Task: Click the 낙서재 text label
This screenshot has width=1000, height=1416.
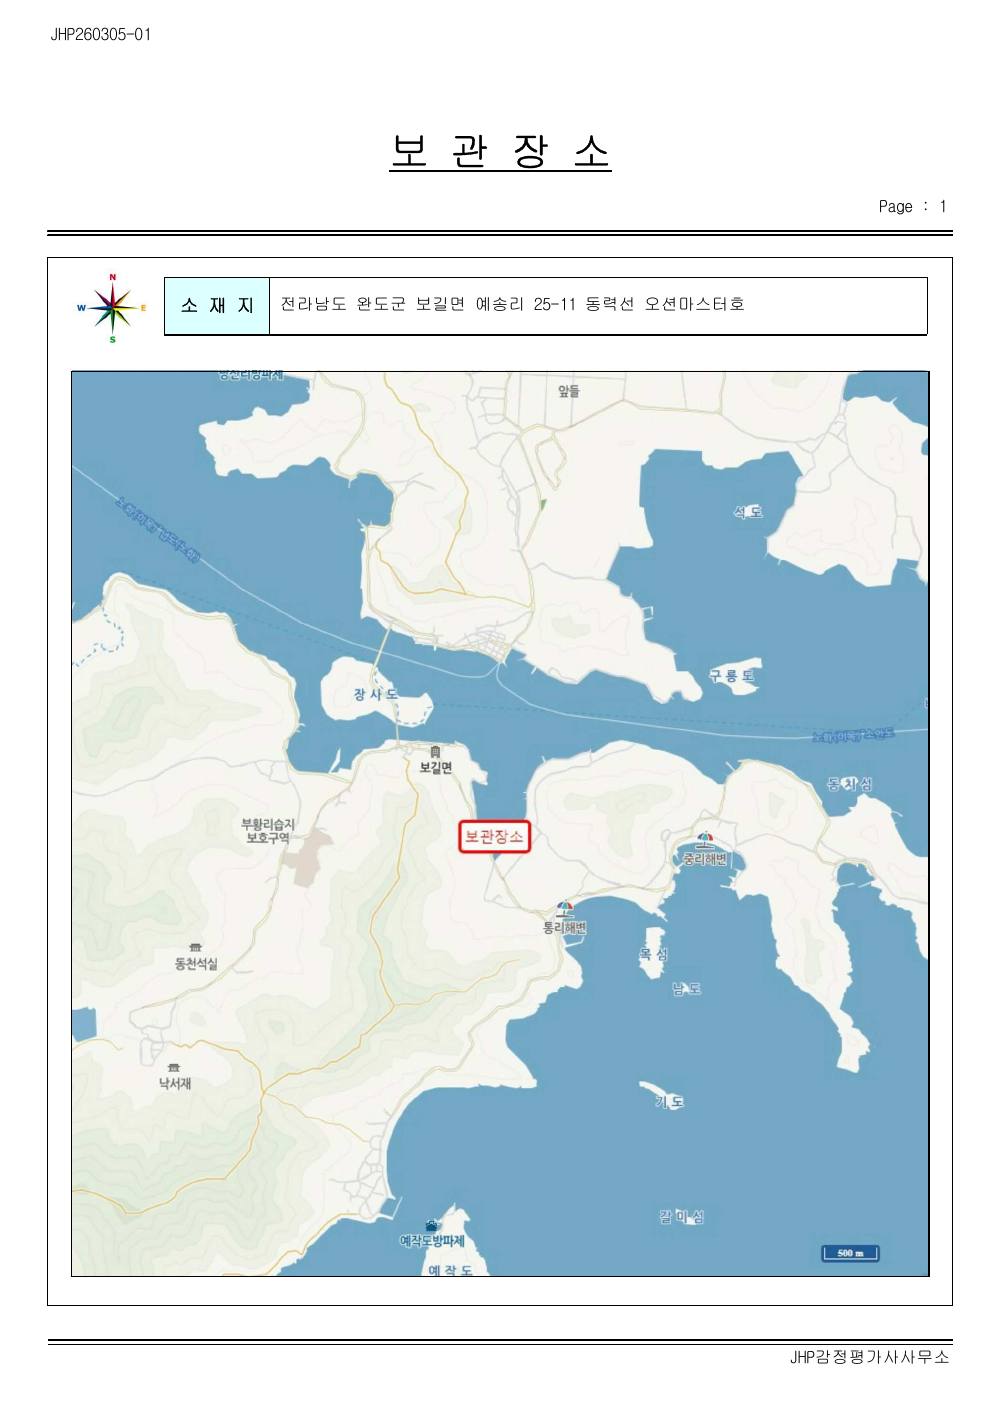Action: 175,1083
